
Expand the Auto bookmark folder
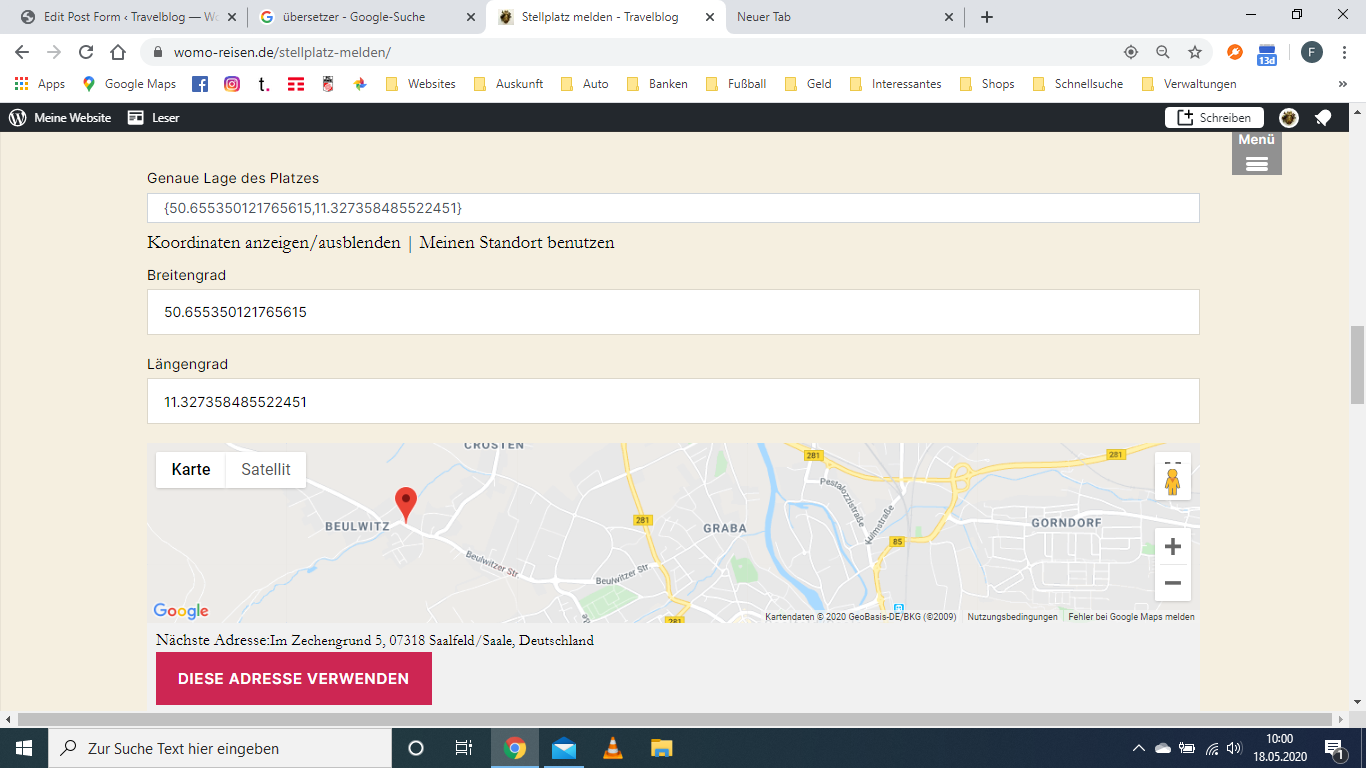click(x=585, y=84)
